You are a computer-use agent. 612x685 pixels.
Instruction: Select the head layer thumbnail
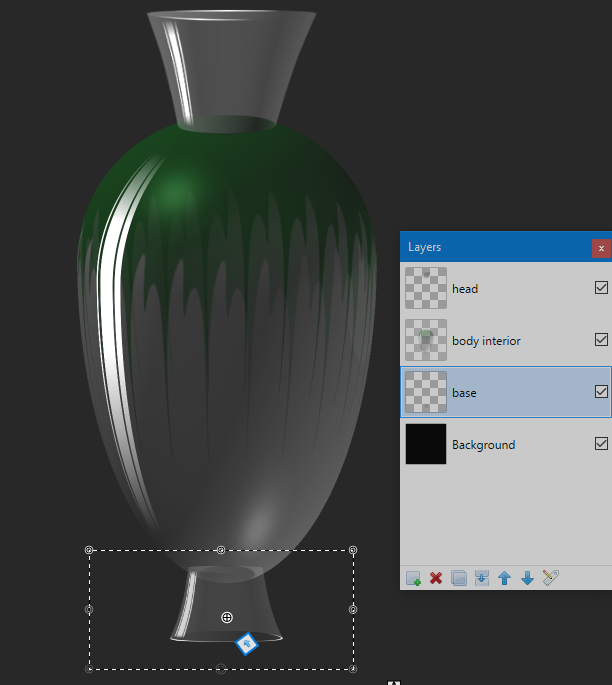pos(426,288)
